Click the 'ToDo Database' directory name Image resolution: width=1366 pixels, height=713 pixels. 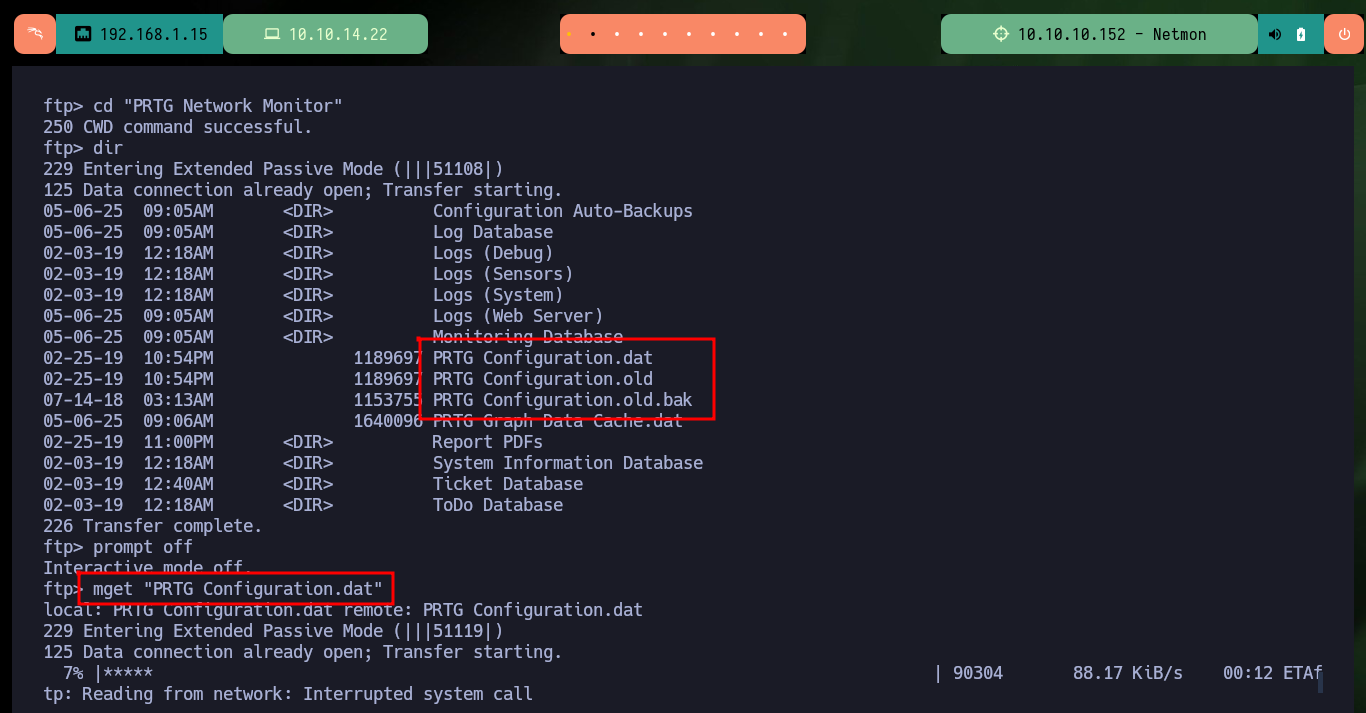click(498, 505)
